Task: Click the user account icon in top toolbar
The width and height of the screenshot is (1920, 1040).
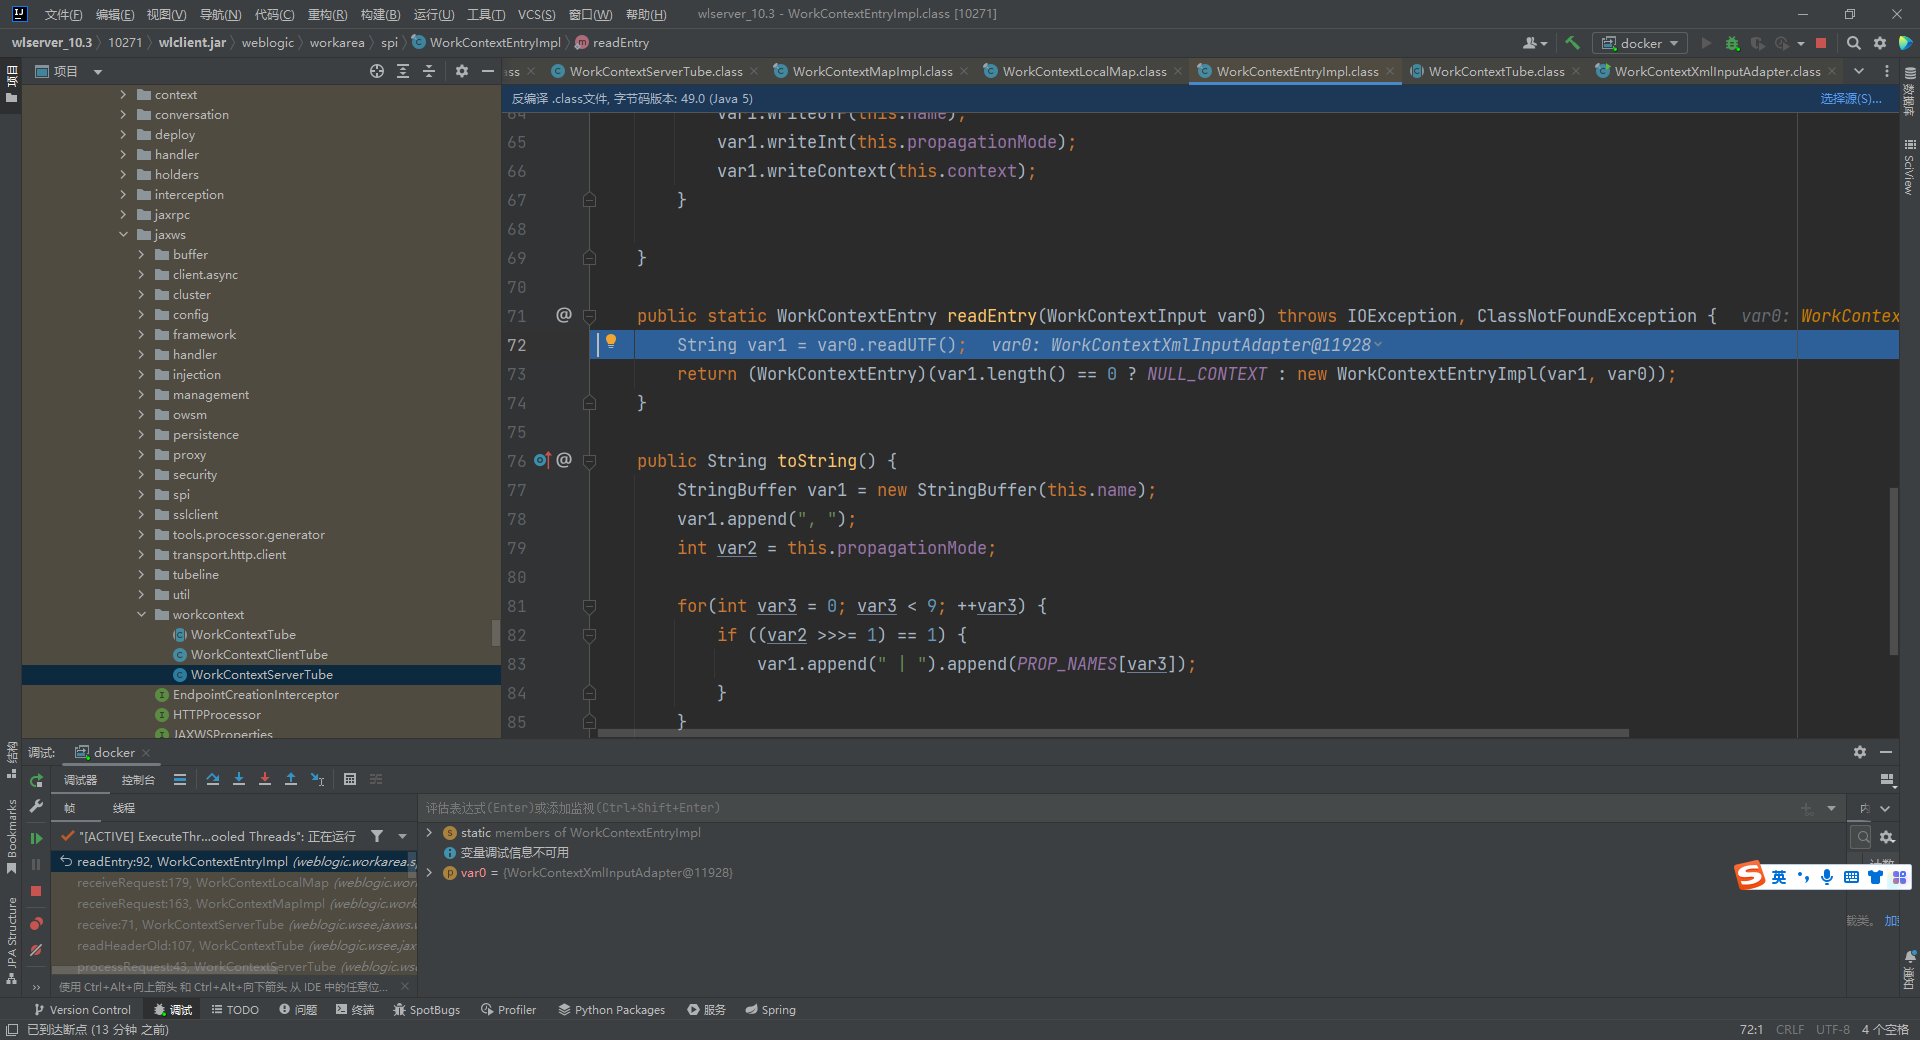Action: [1534, 43]
